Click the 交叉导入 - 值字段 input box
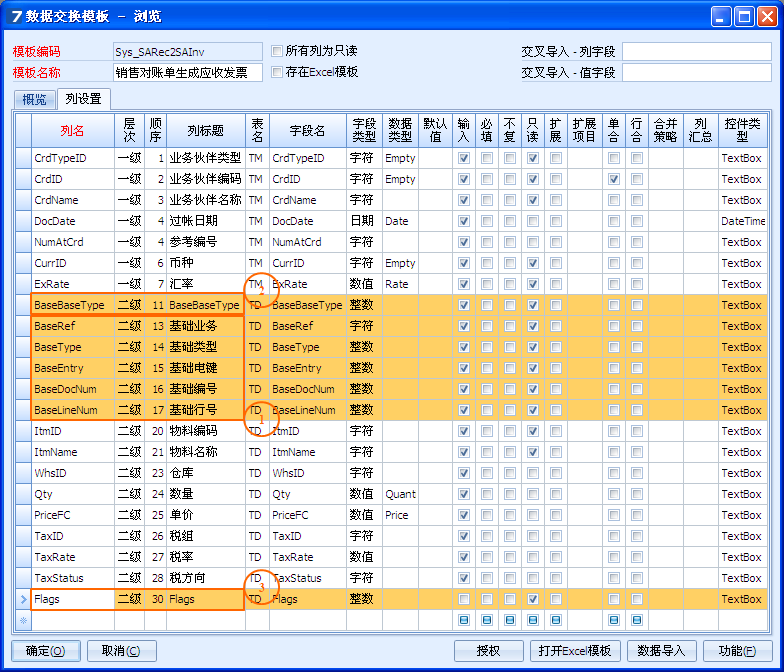784x672 pixels. [x=696, y=72]
